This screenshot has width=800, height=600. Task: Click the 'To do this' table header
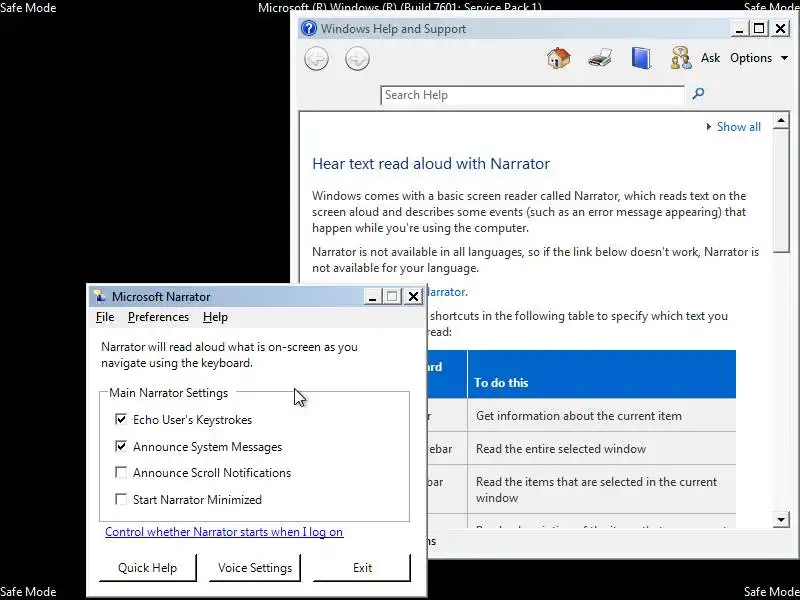pos(602,374)
